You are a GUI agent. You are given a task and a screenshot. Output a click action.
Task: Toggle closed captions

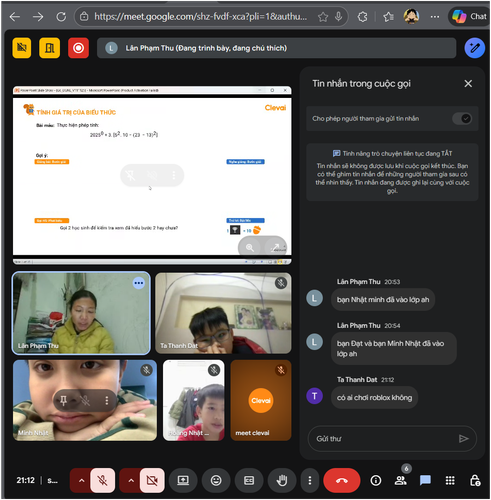tap(249, 480)
